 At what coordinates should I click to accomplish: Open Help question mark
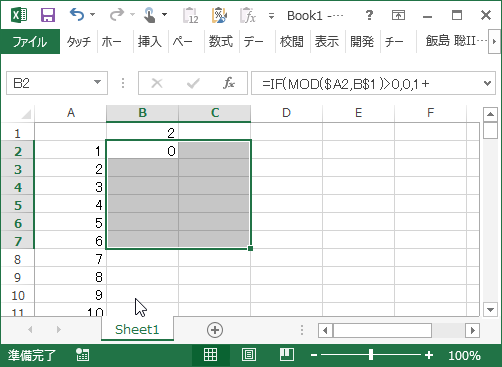coord(369,15)
